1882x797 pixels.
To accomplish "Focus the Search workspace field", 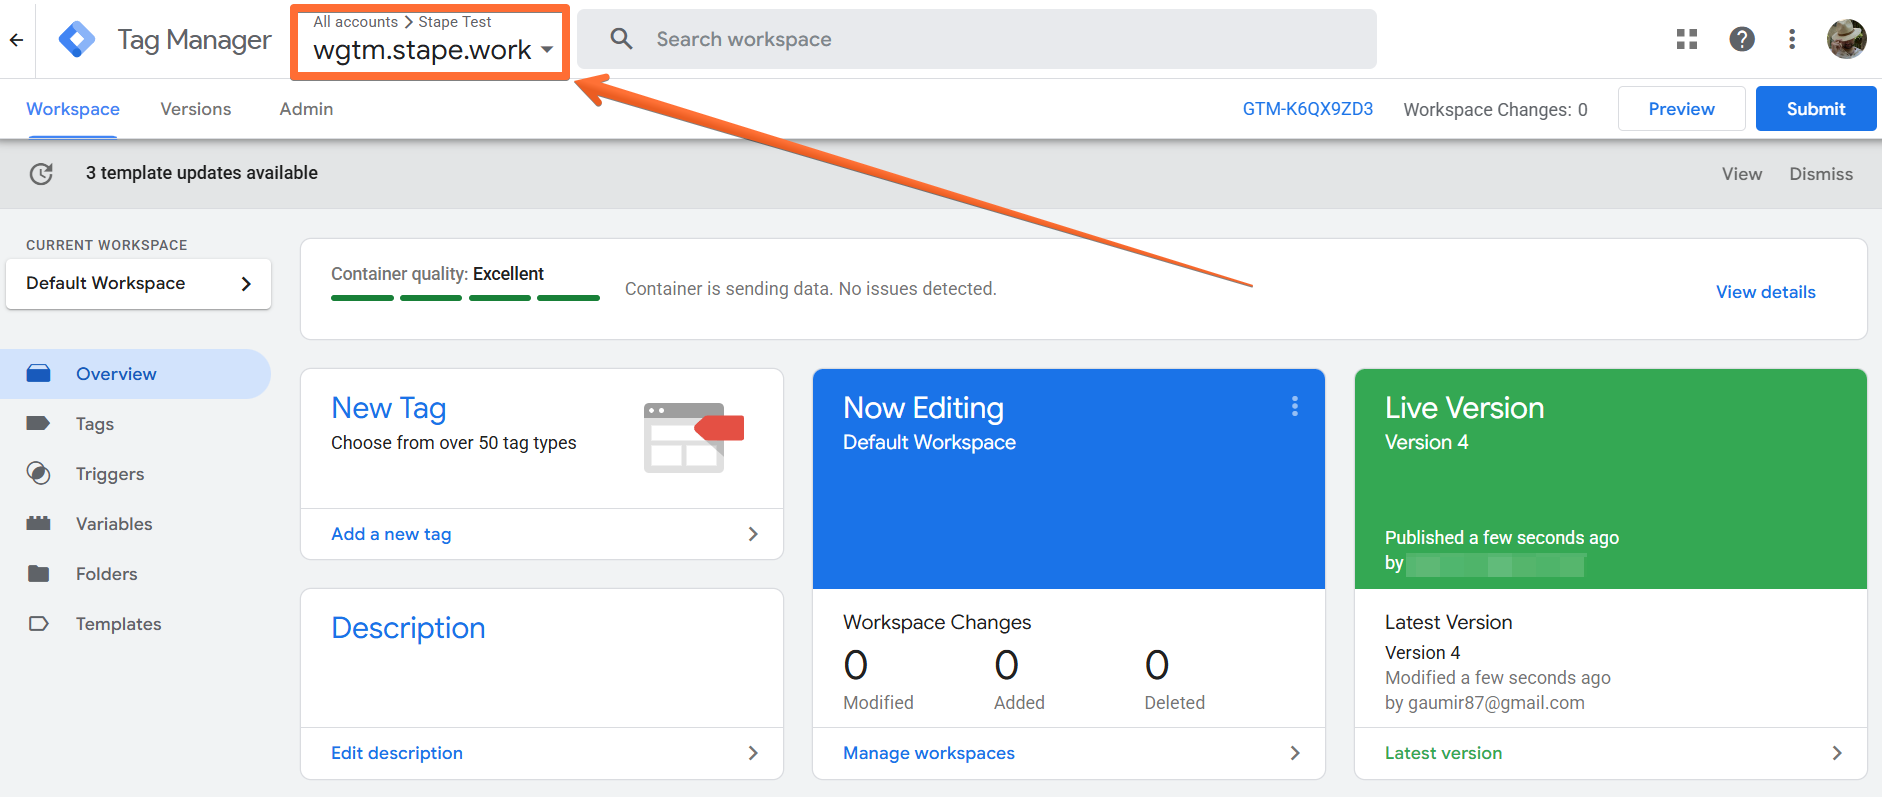I will [x=977, y=39].
